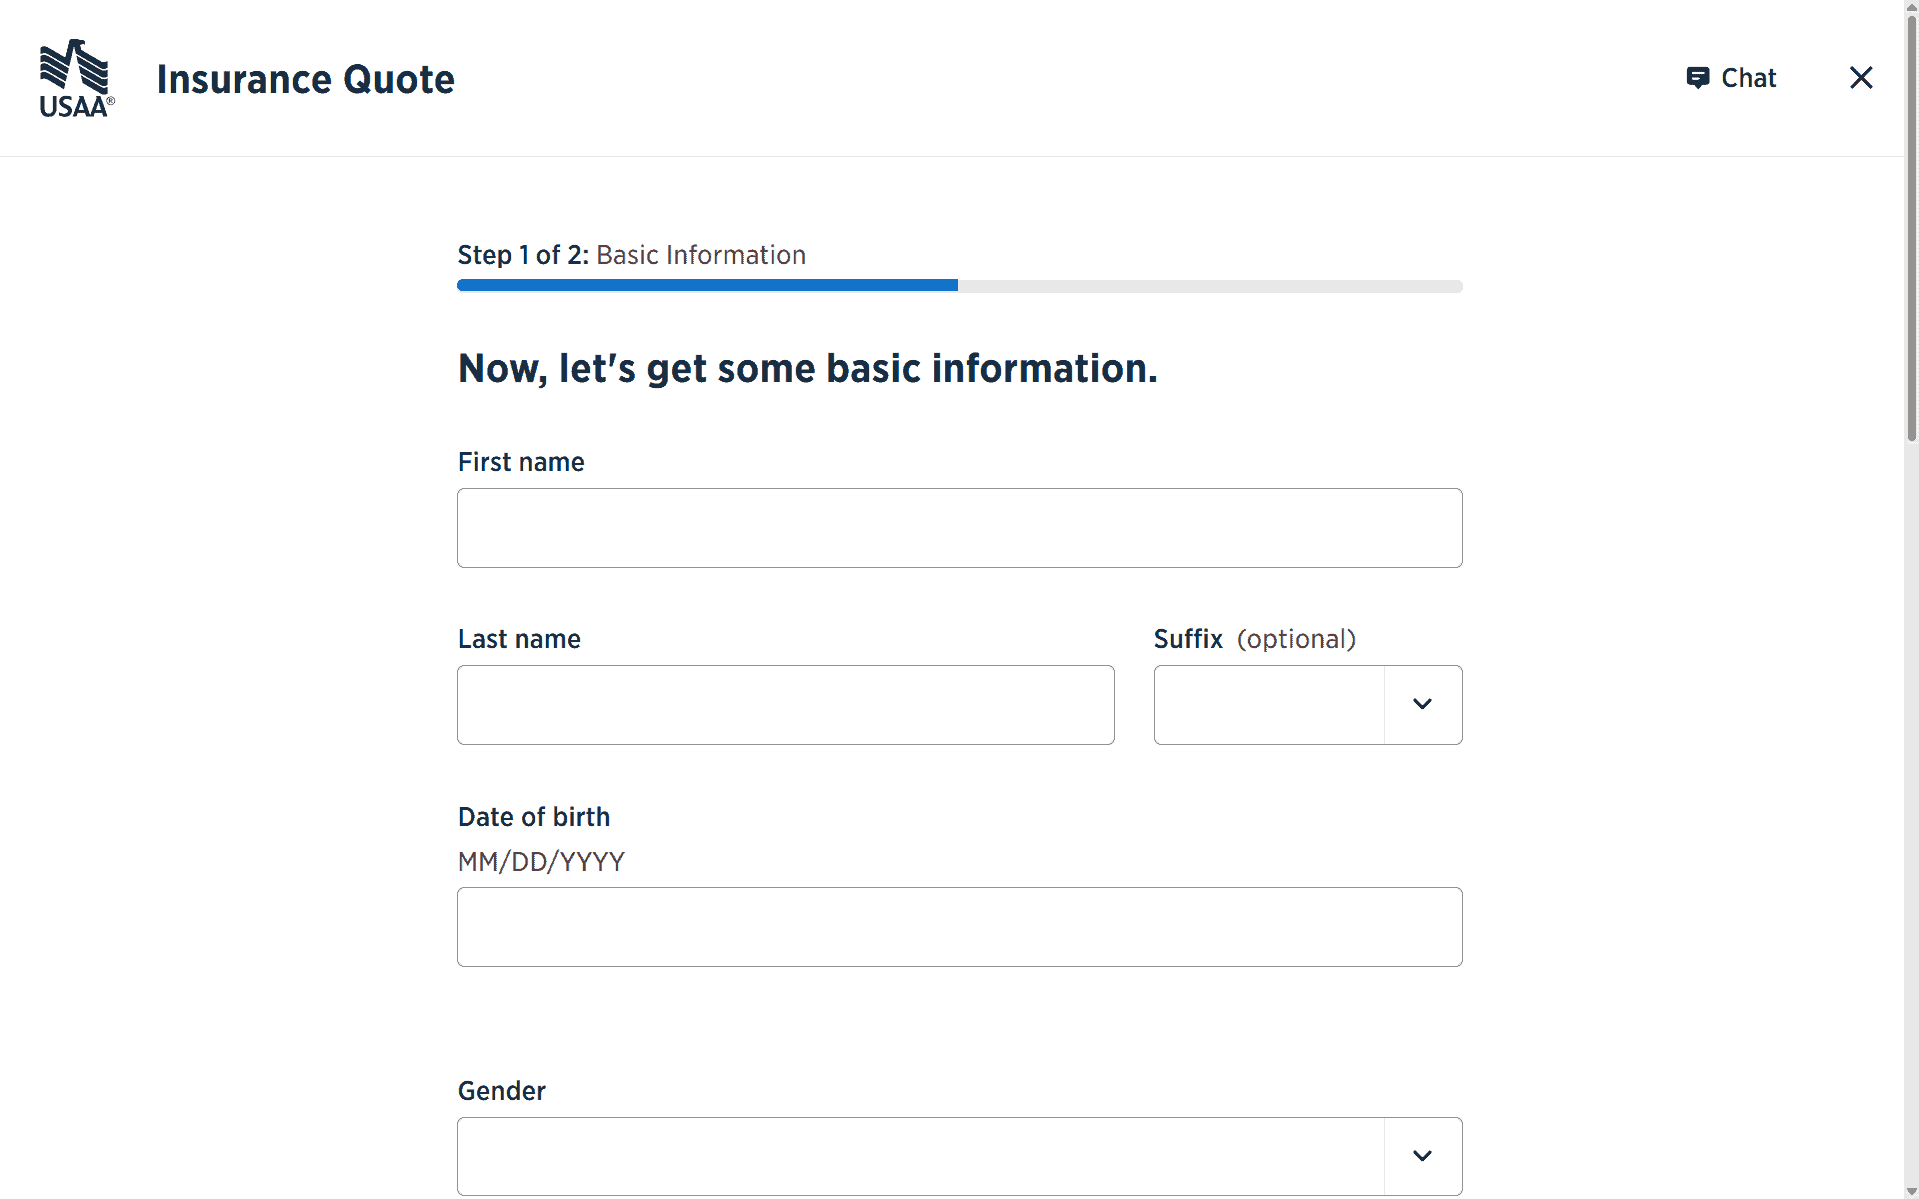Click the USAA logo

pyautogui.click(x=76, y=78)
